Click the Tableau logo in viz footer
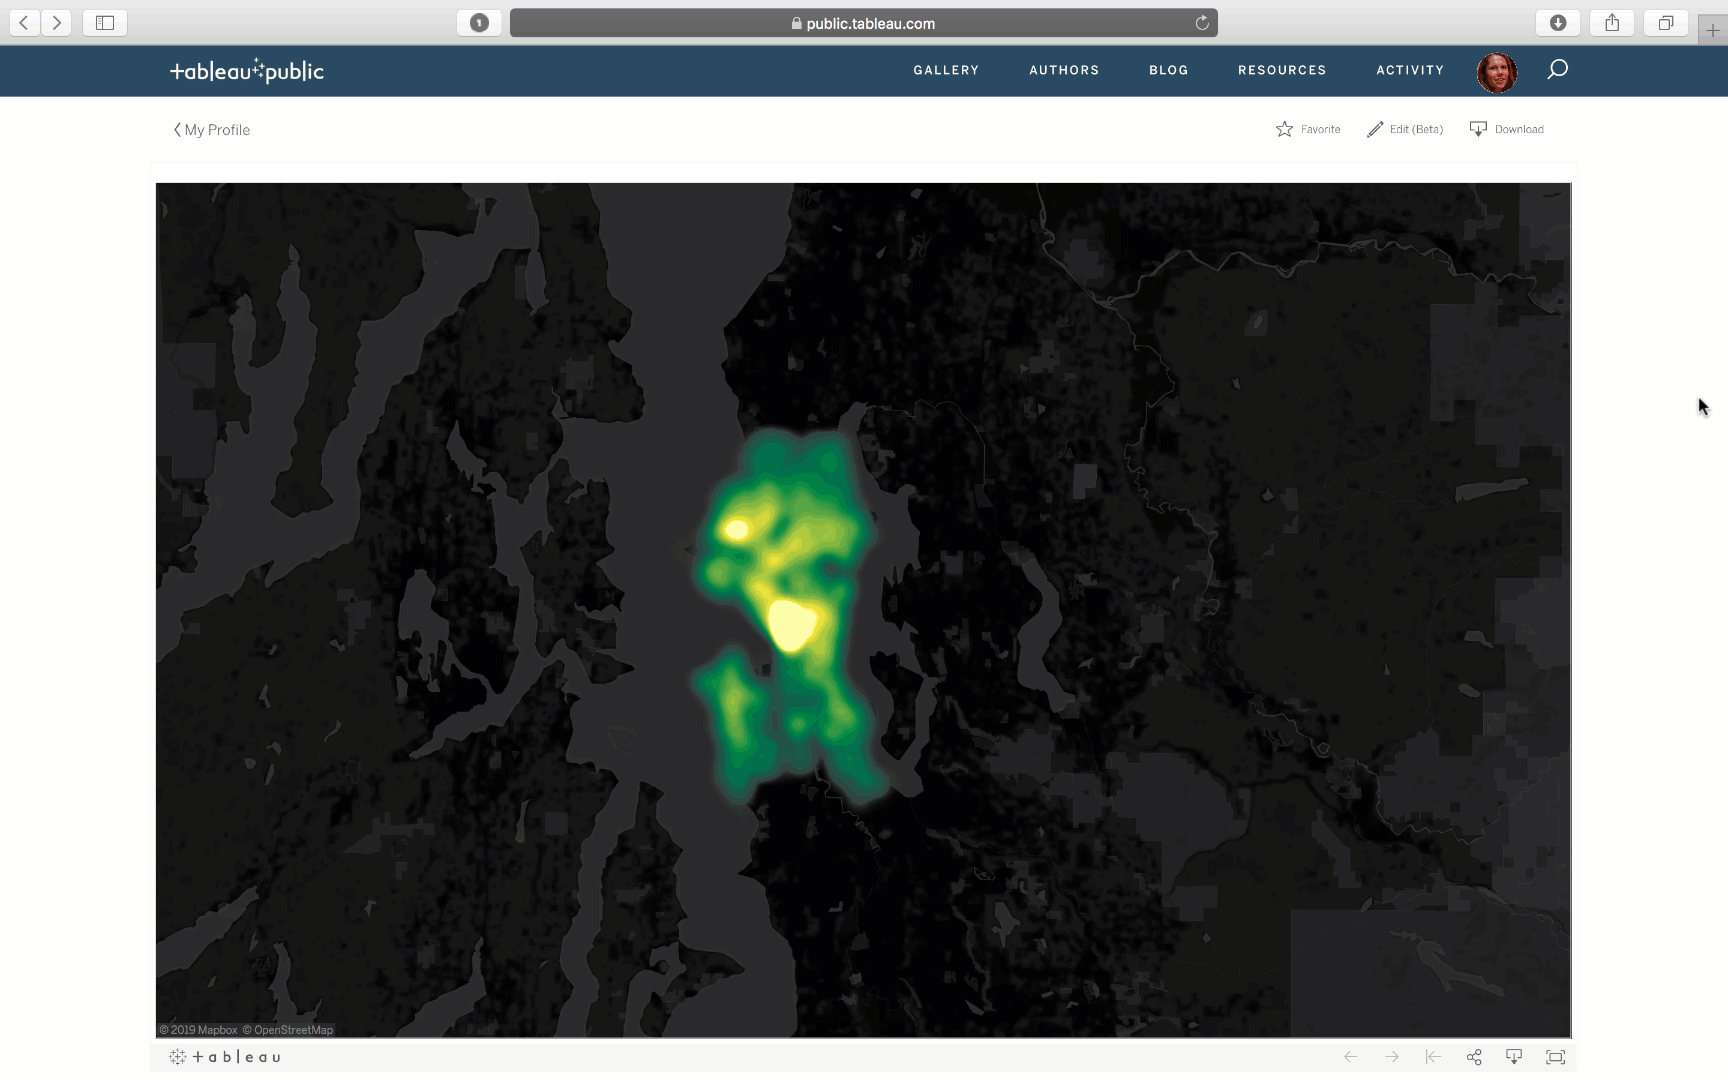1728x1080 pixels. coord(225,1057)
